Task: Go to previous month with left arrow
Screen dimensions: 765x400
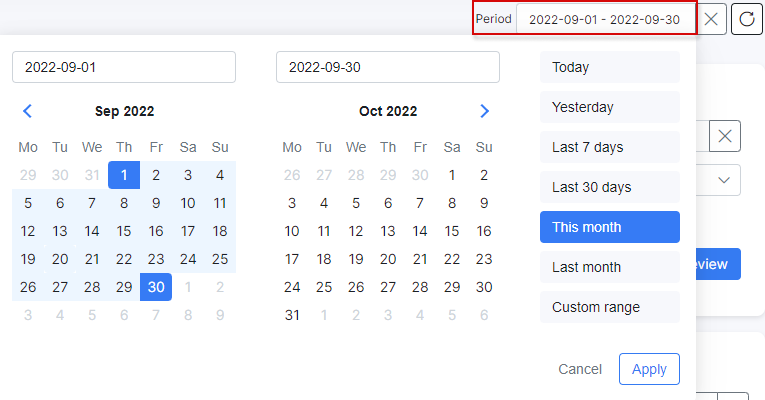Action: pos(27,111)
